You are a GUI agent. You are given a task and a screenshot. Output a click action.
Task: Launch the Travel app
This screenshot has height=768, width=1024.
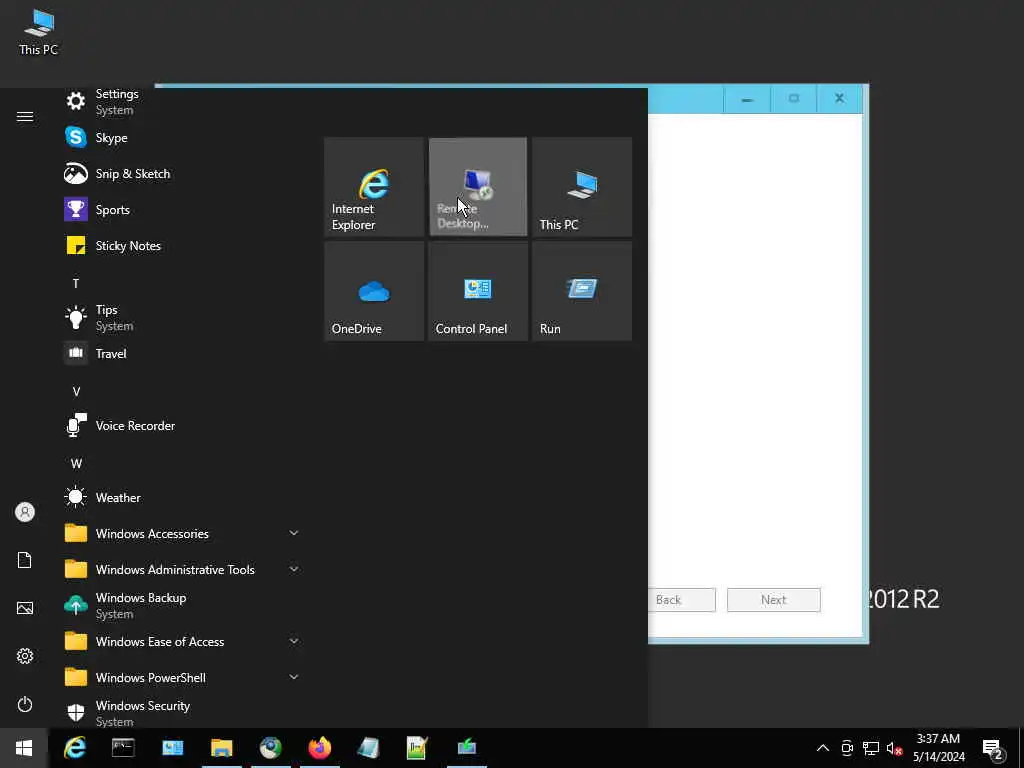(x=180, y=353)
